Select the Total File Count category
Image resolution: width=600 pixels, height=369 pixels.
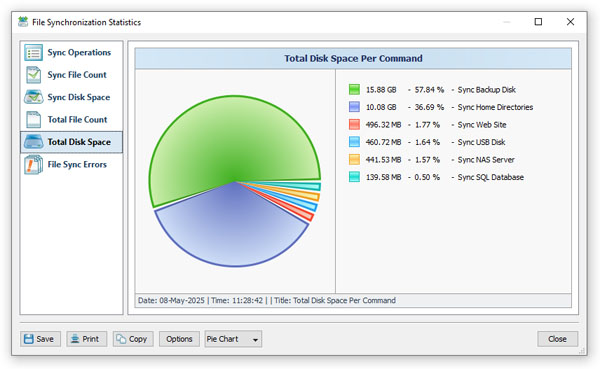pyautogui.click(x=72, y=119)
